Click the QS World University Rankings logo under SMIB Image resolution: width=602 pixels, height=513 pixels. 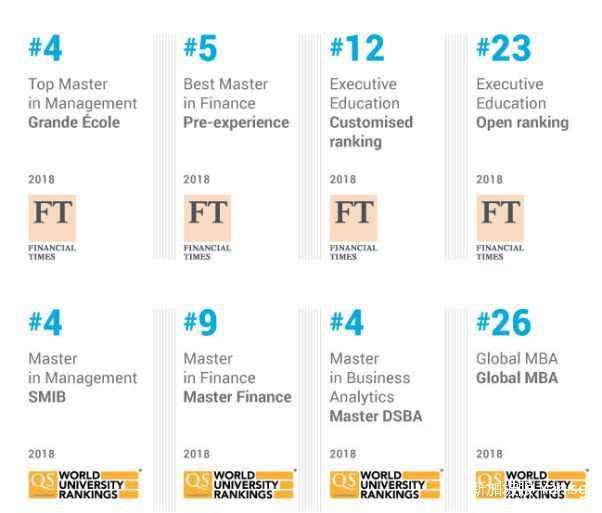tap(84, 484)
